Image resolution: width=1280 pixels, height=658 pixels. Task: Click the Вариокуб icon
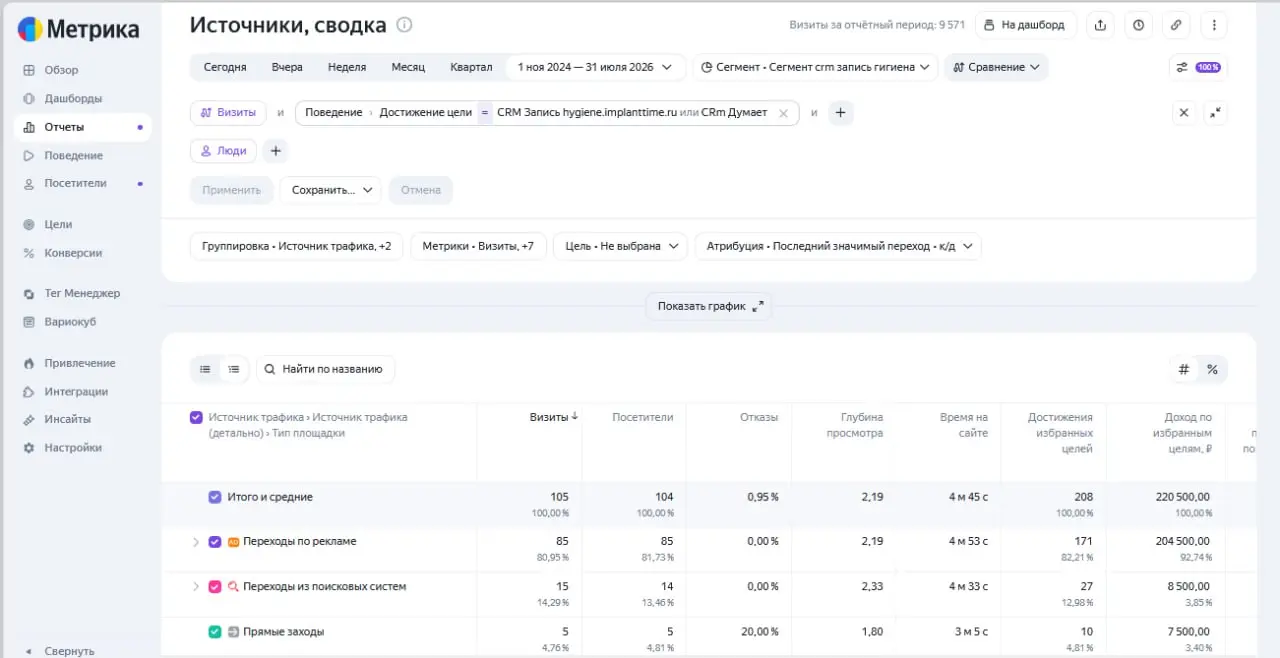29,322
